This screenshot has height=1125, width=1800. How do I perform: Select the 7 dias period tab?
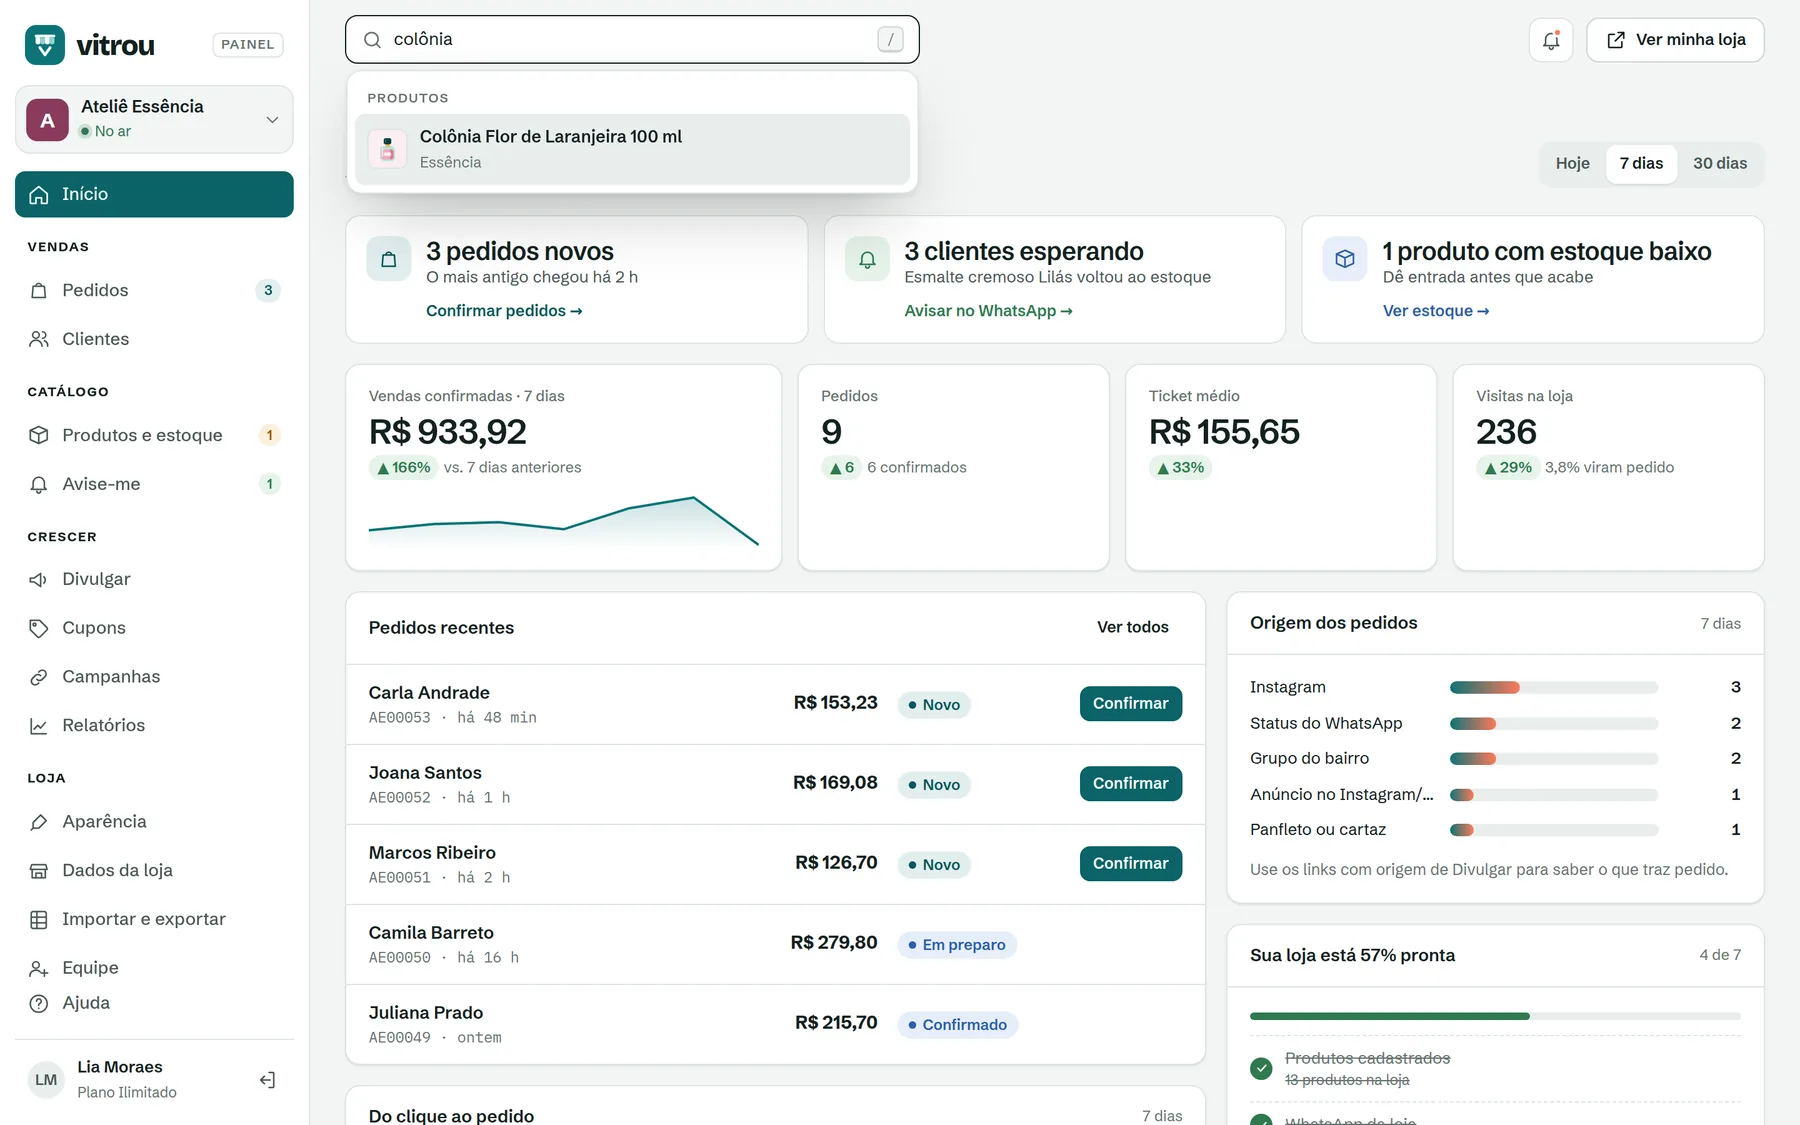click(x=1641, y=164)
